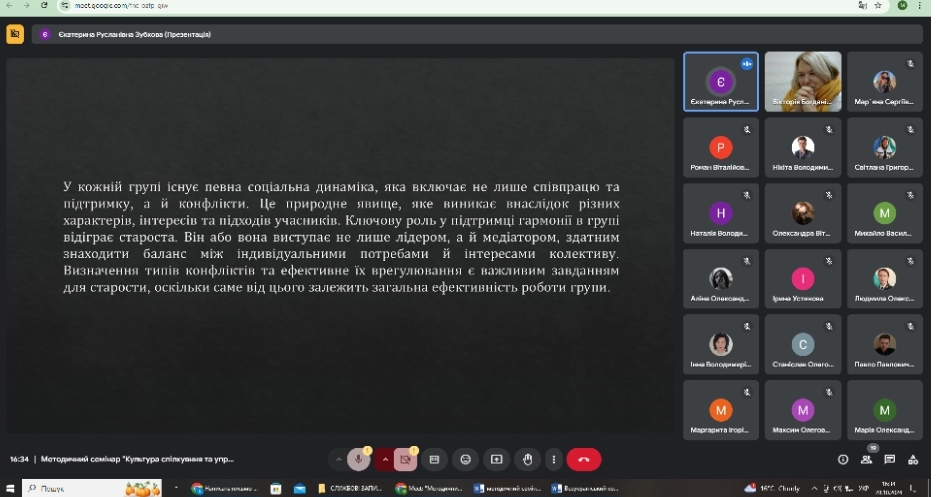Image resolution: width=937 pixels, height=497 pixels.
Task: Click Вікторія participant video thumbnail
Action: 802,82
